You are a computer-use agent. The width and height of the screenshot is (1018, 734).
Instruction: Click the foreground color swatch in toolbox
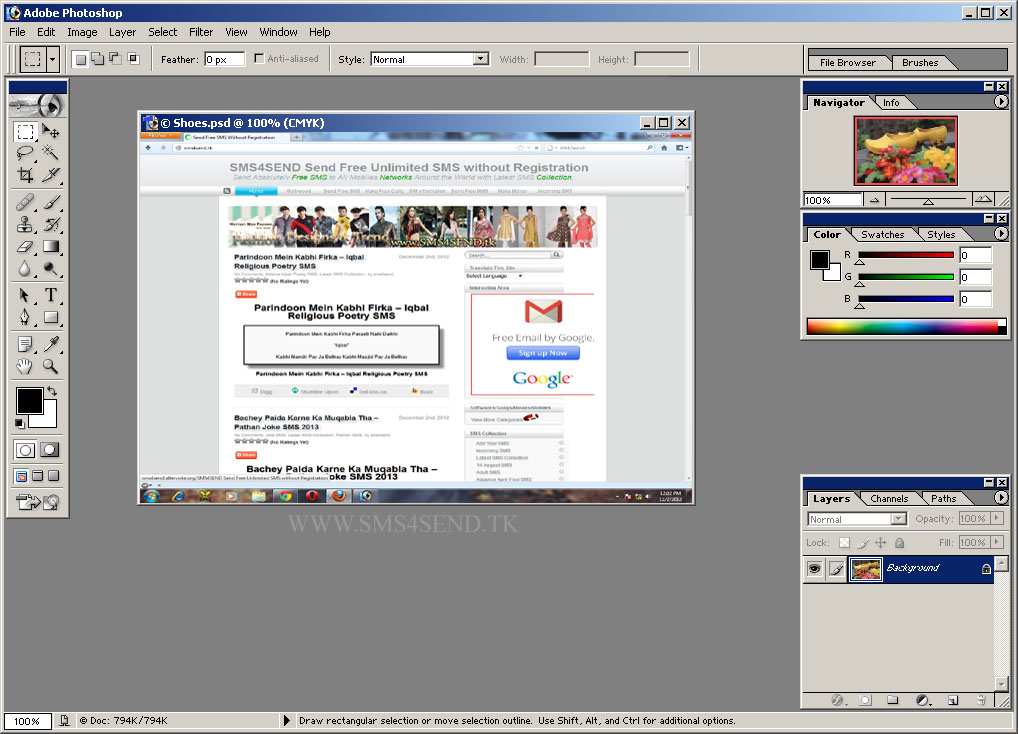[29, 400]
